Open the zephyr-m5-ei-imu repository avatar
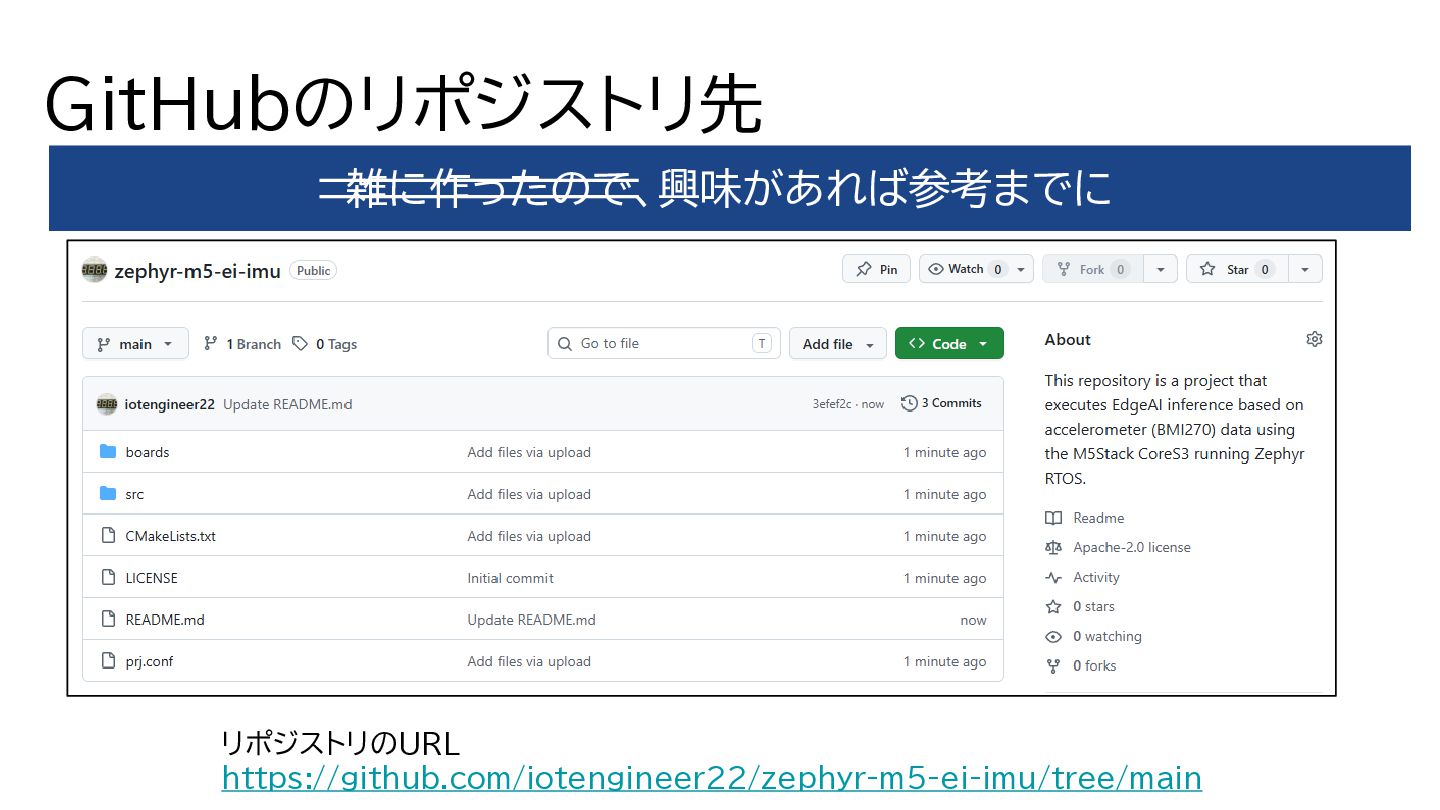 point(94,270)
